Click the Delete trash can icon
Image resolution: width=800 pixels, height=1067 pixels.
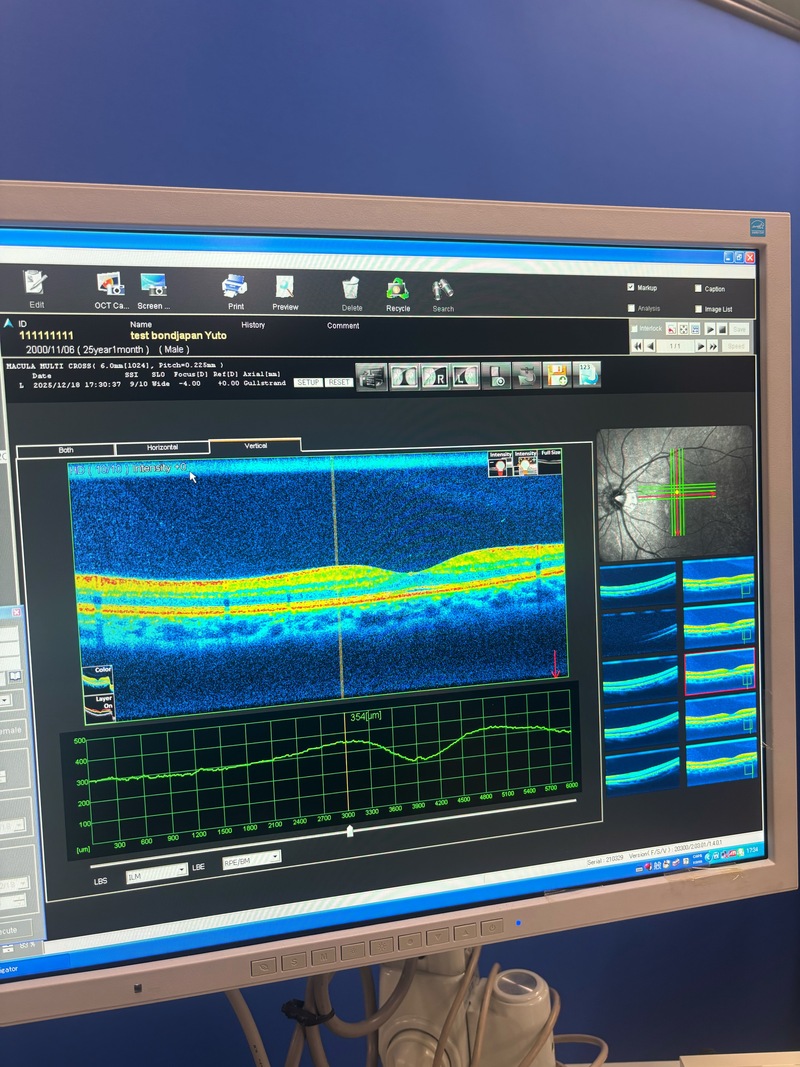click(352, 290)
